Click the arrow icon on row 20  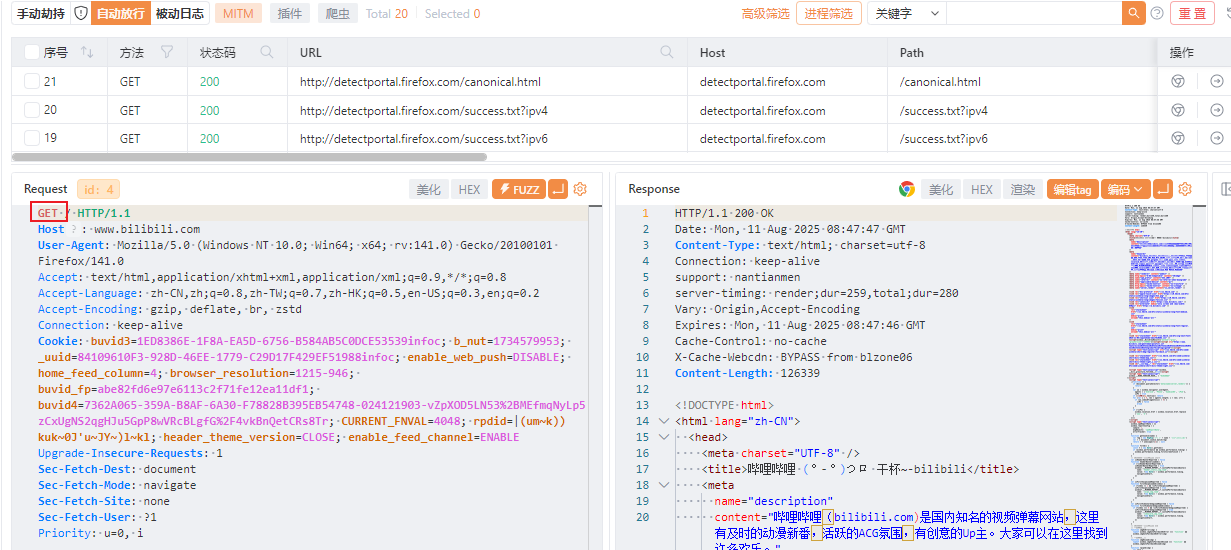point(1216,110)
